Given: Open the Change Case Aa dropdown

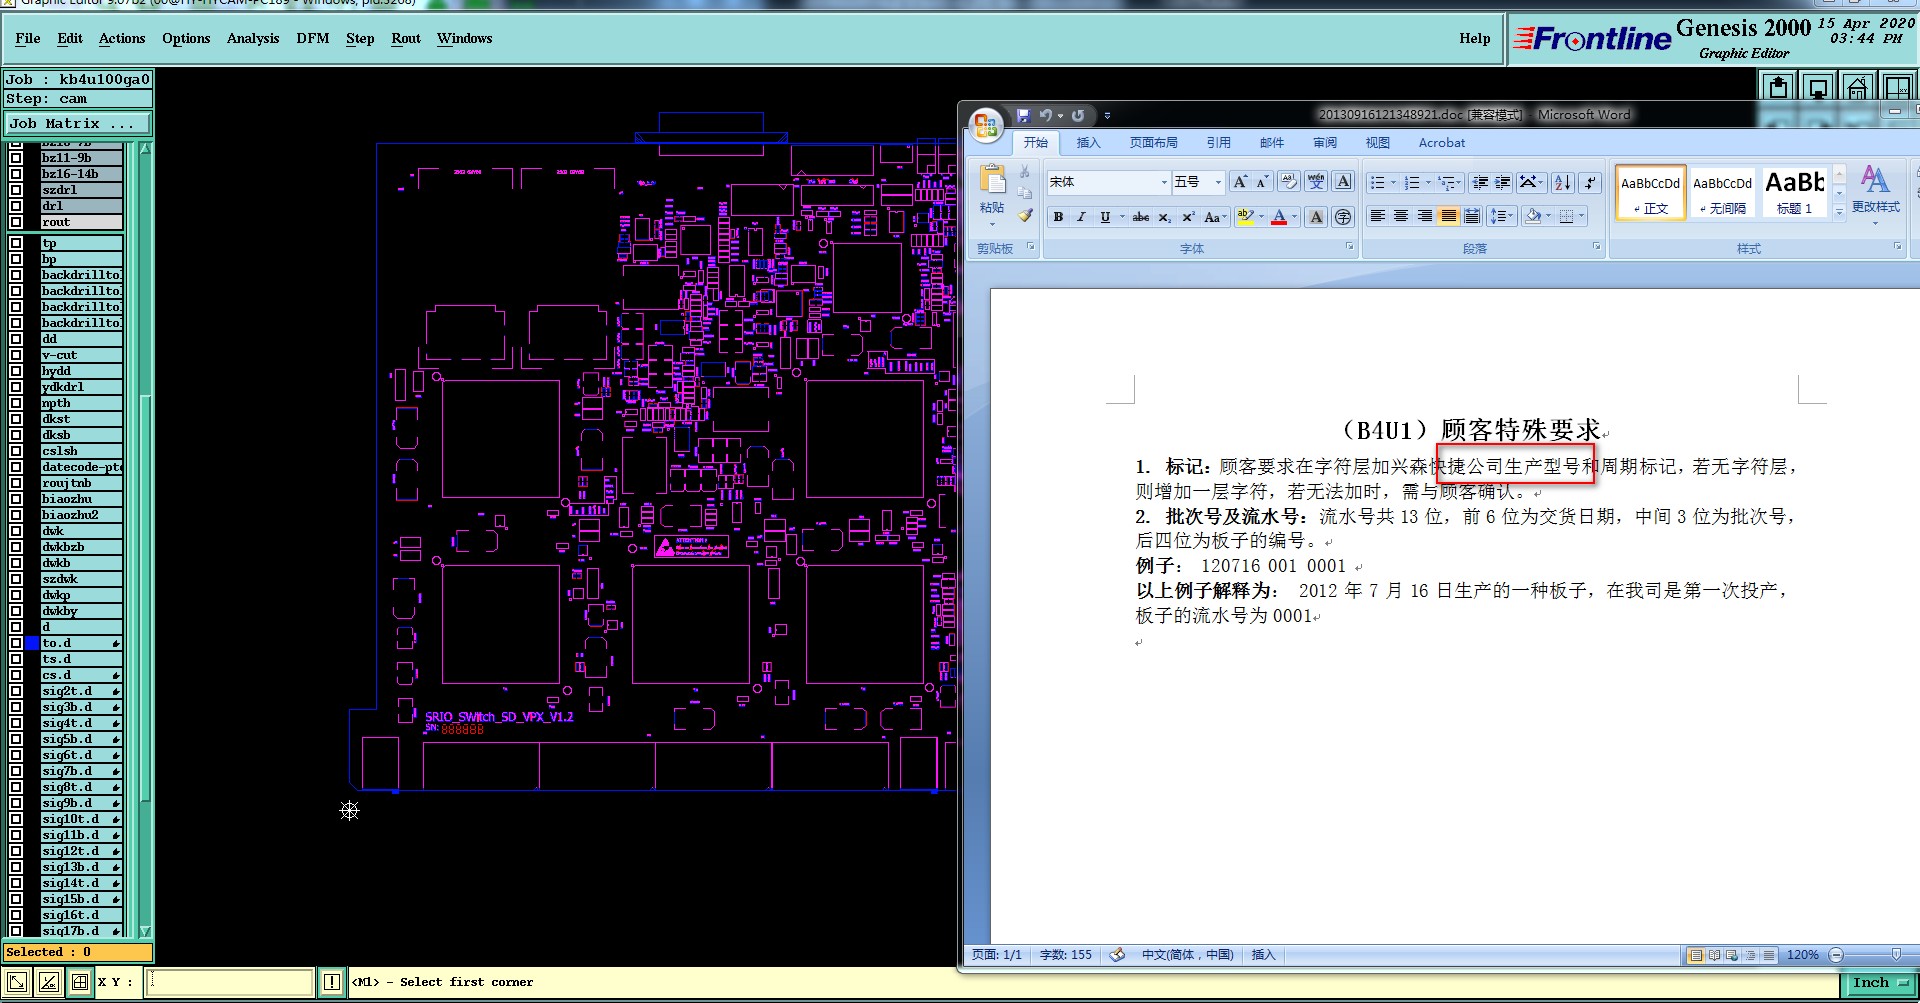Looking at the screenshot, I should click(1214, 217).
